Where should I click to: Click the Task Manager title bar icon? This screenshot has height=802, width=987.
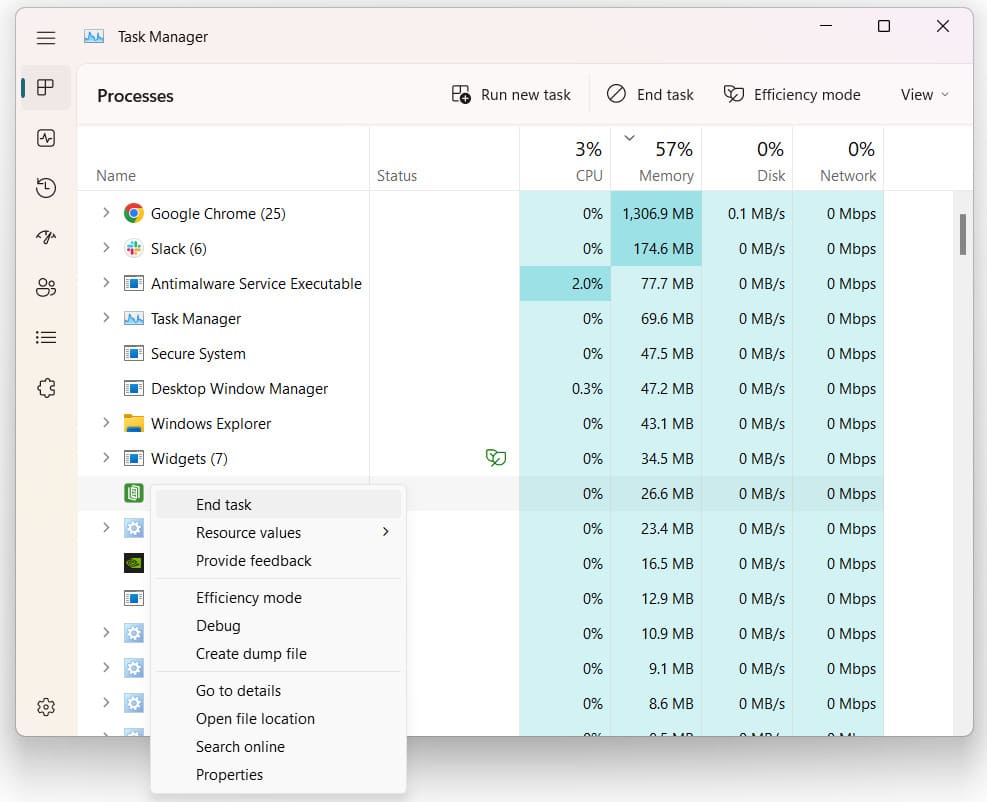click(94, 37)
